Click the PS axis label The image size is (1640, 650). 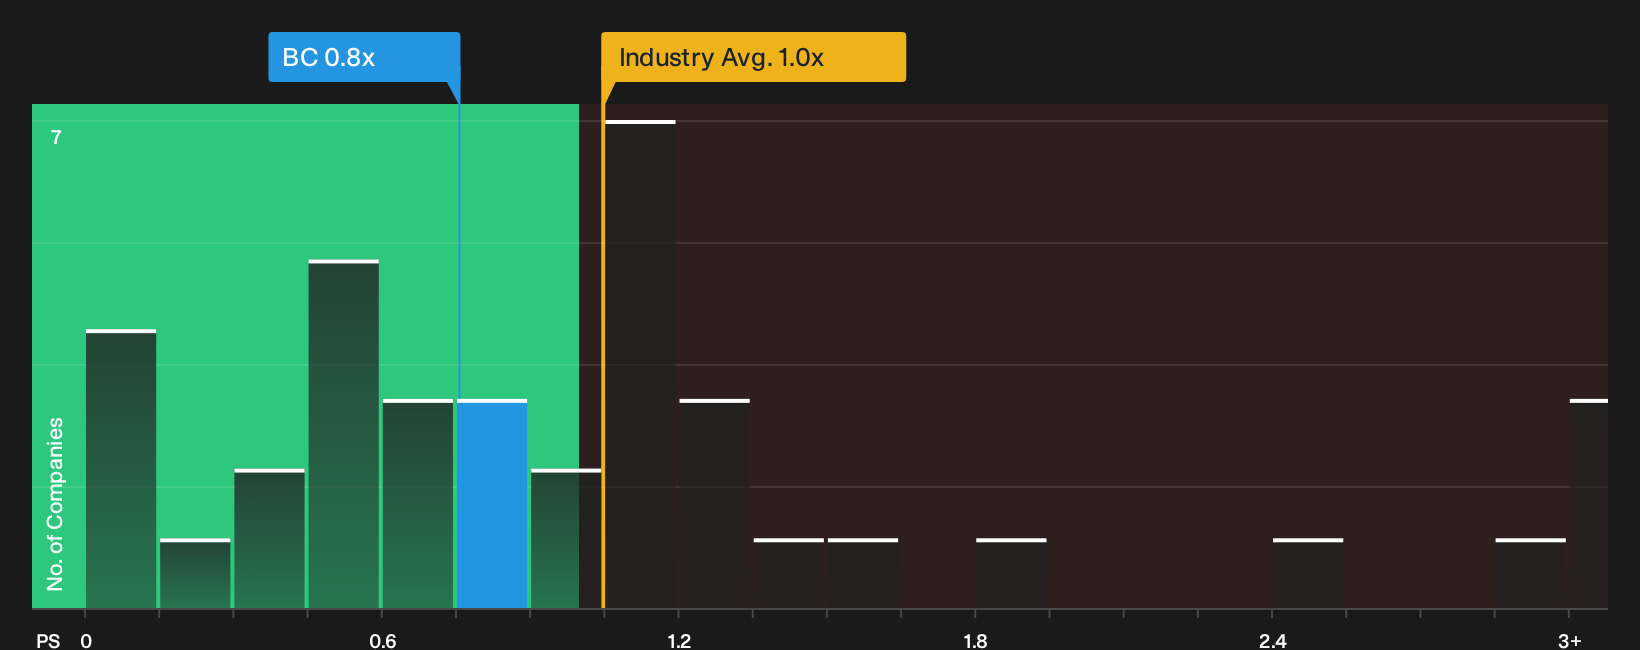[x=48, y=640]
